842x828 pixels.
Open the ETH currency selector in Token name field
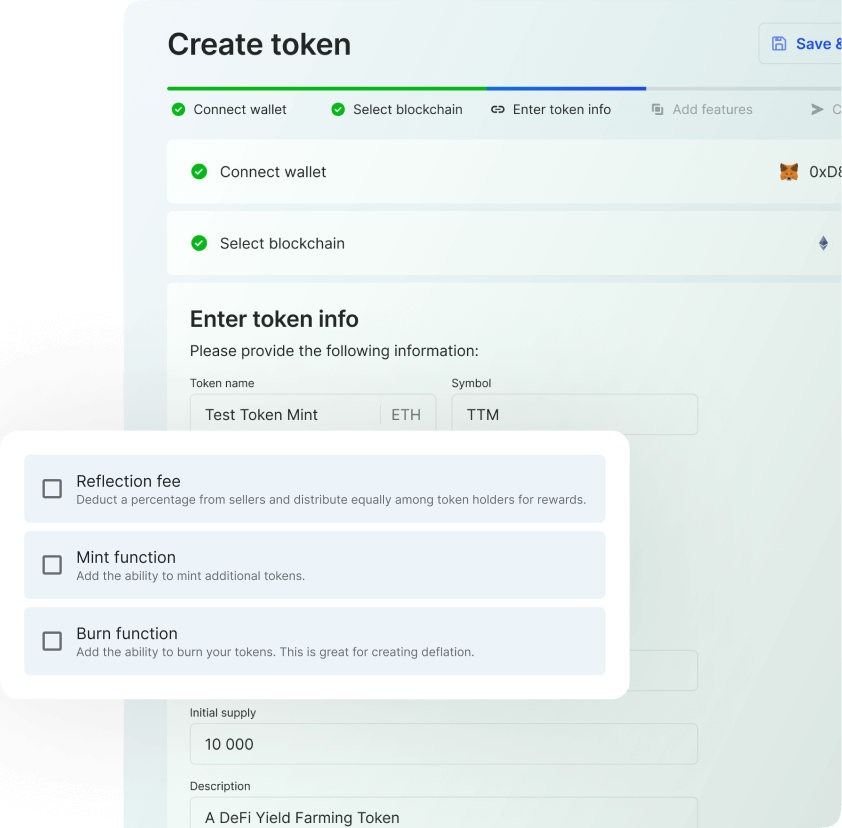click(405, 414)
